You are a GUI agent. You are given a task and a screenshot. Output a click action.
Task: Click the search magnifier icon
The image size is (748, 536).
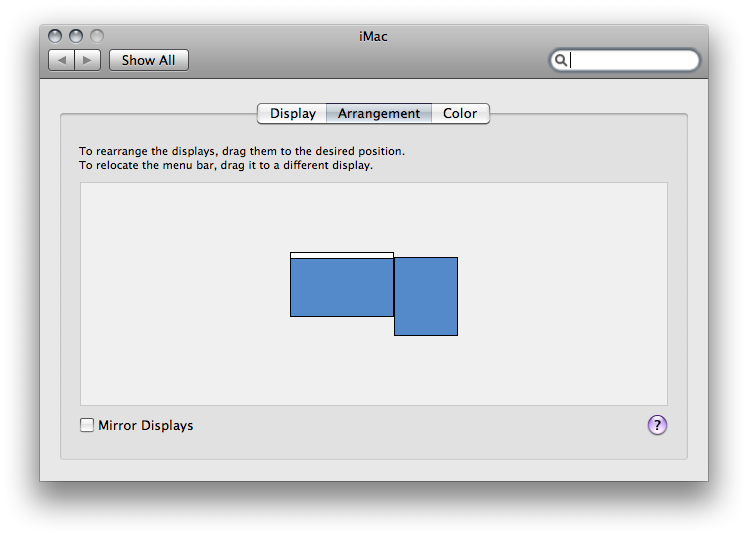pos(561,60)
